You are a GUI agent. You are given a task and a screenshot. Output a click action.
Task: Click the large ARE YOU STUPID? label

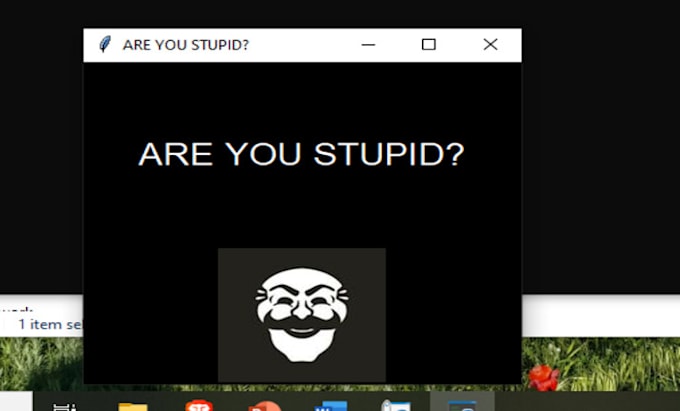(301, 154)
